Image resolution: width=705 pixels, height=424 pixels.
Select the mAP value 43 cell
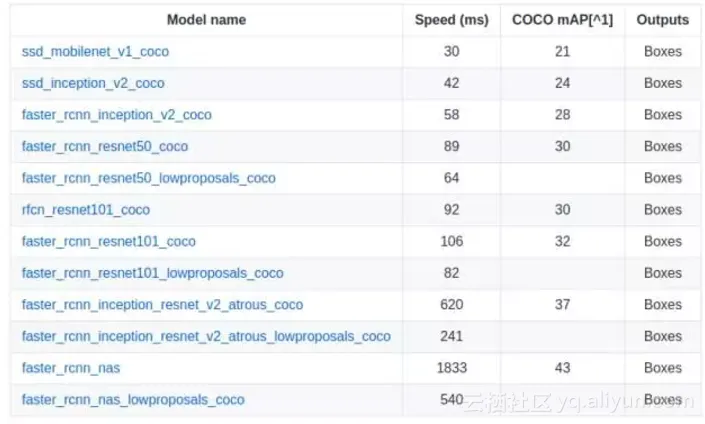point(562,368)
